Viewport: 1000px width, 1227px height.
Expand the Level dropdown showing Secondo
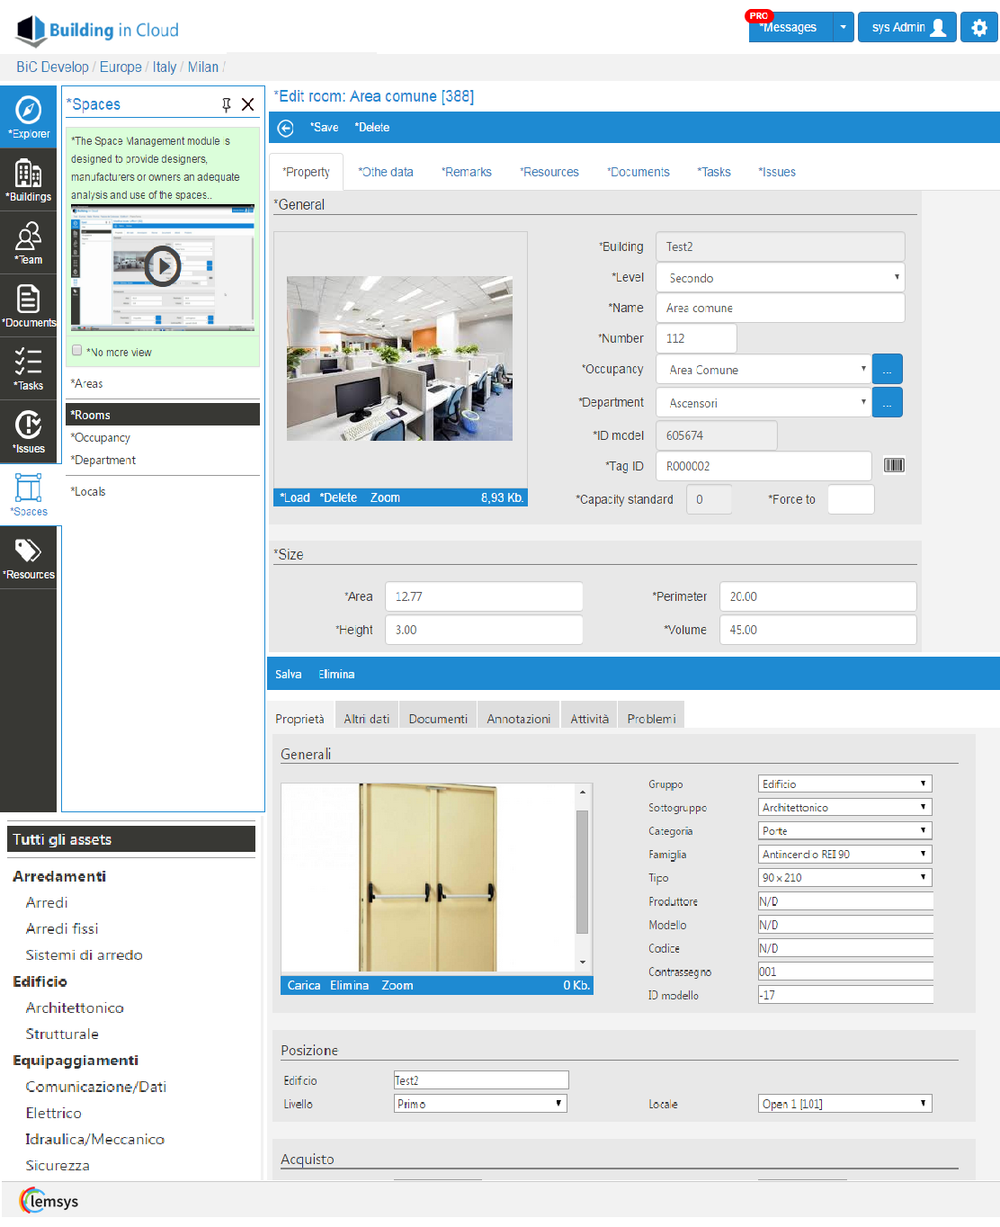[x=780, y=278]
